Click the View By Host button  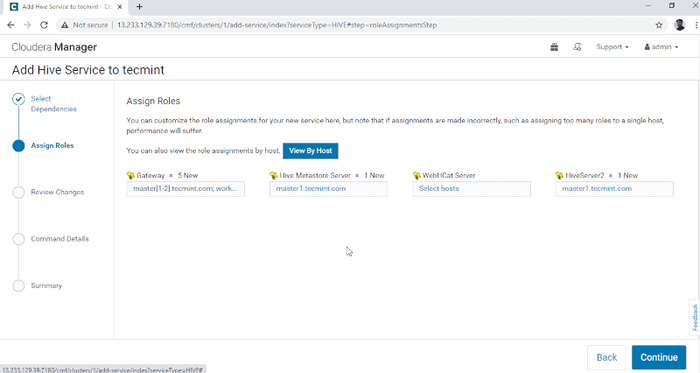coord(310,151)
